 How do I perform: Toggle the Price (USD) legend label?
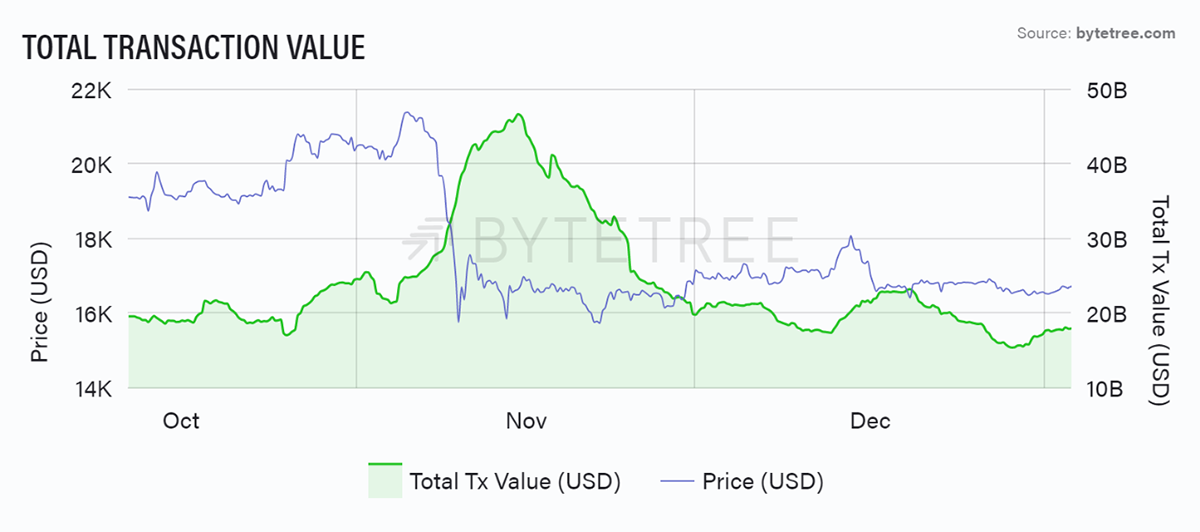[762, 482]
